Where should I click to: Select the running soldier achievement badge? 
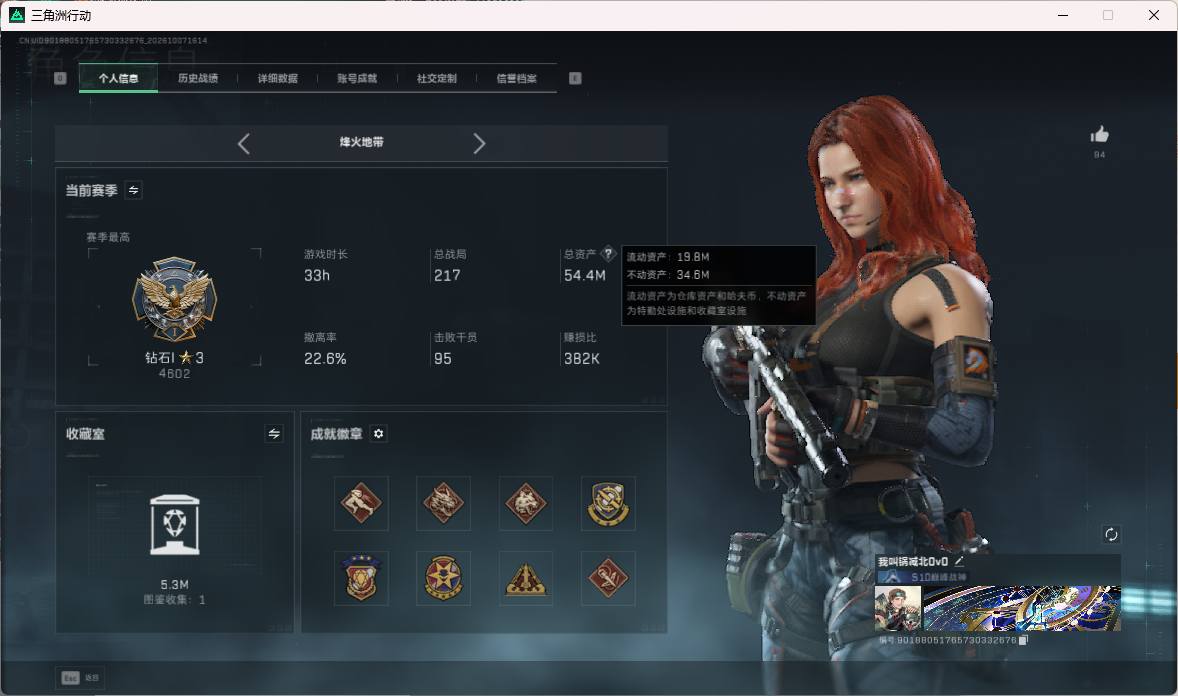(x=361, y=503)
